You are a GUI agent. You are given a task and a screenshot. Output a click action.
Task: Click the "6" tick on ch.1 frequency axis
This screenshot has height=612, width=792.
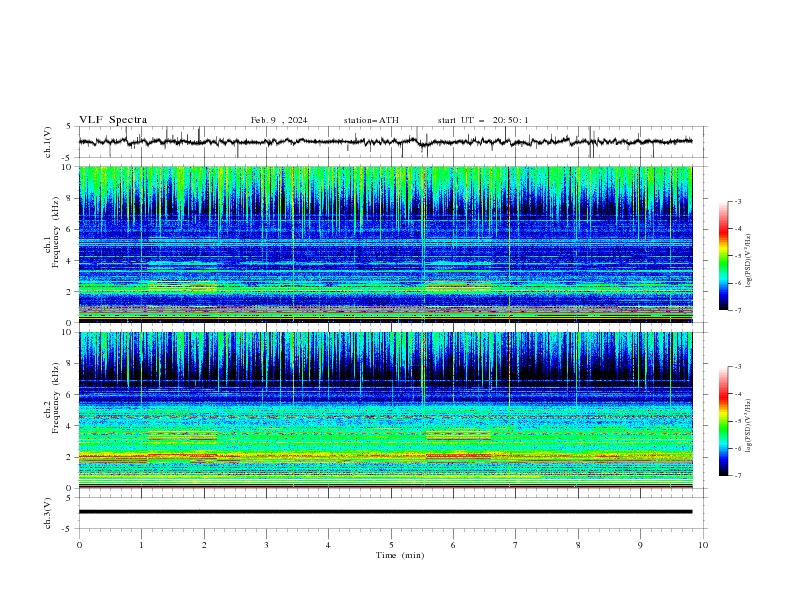click(70, 229)
